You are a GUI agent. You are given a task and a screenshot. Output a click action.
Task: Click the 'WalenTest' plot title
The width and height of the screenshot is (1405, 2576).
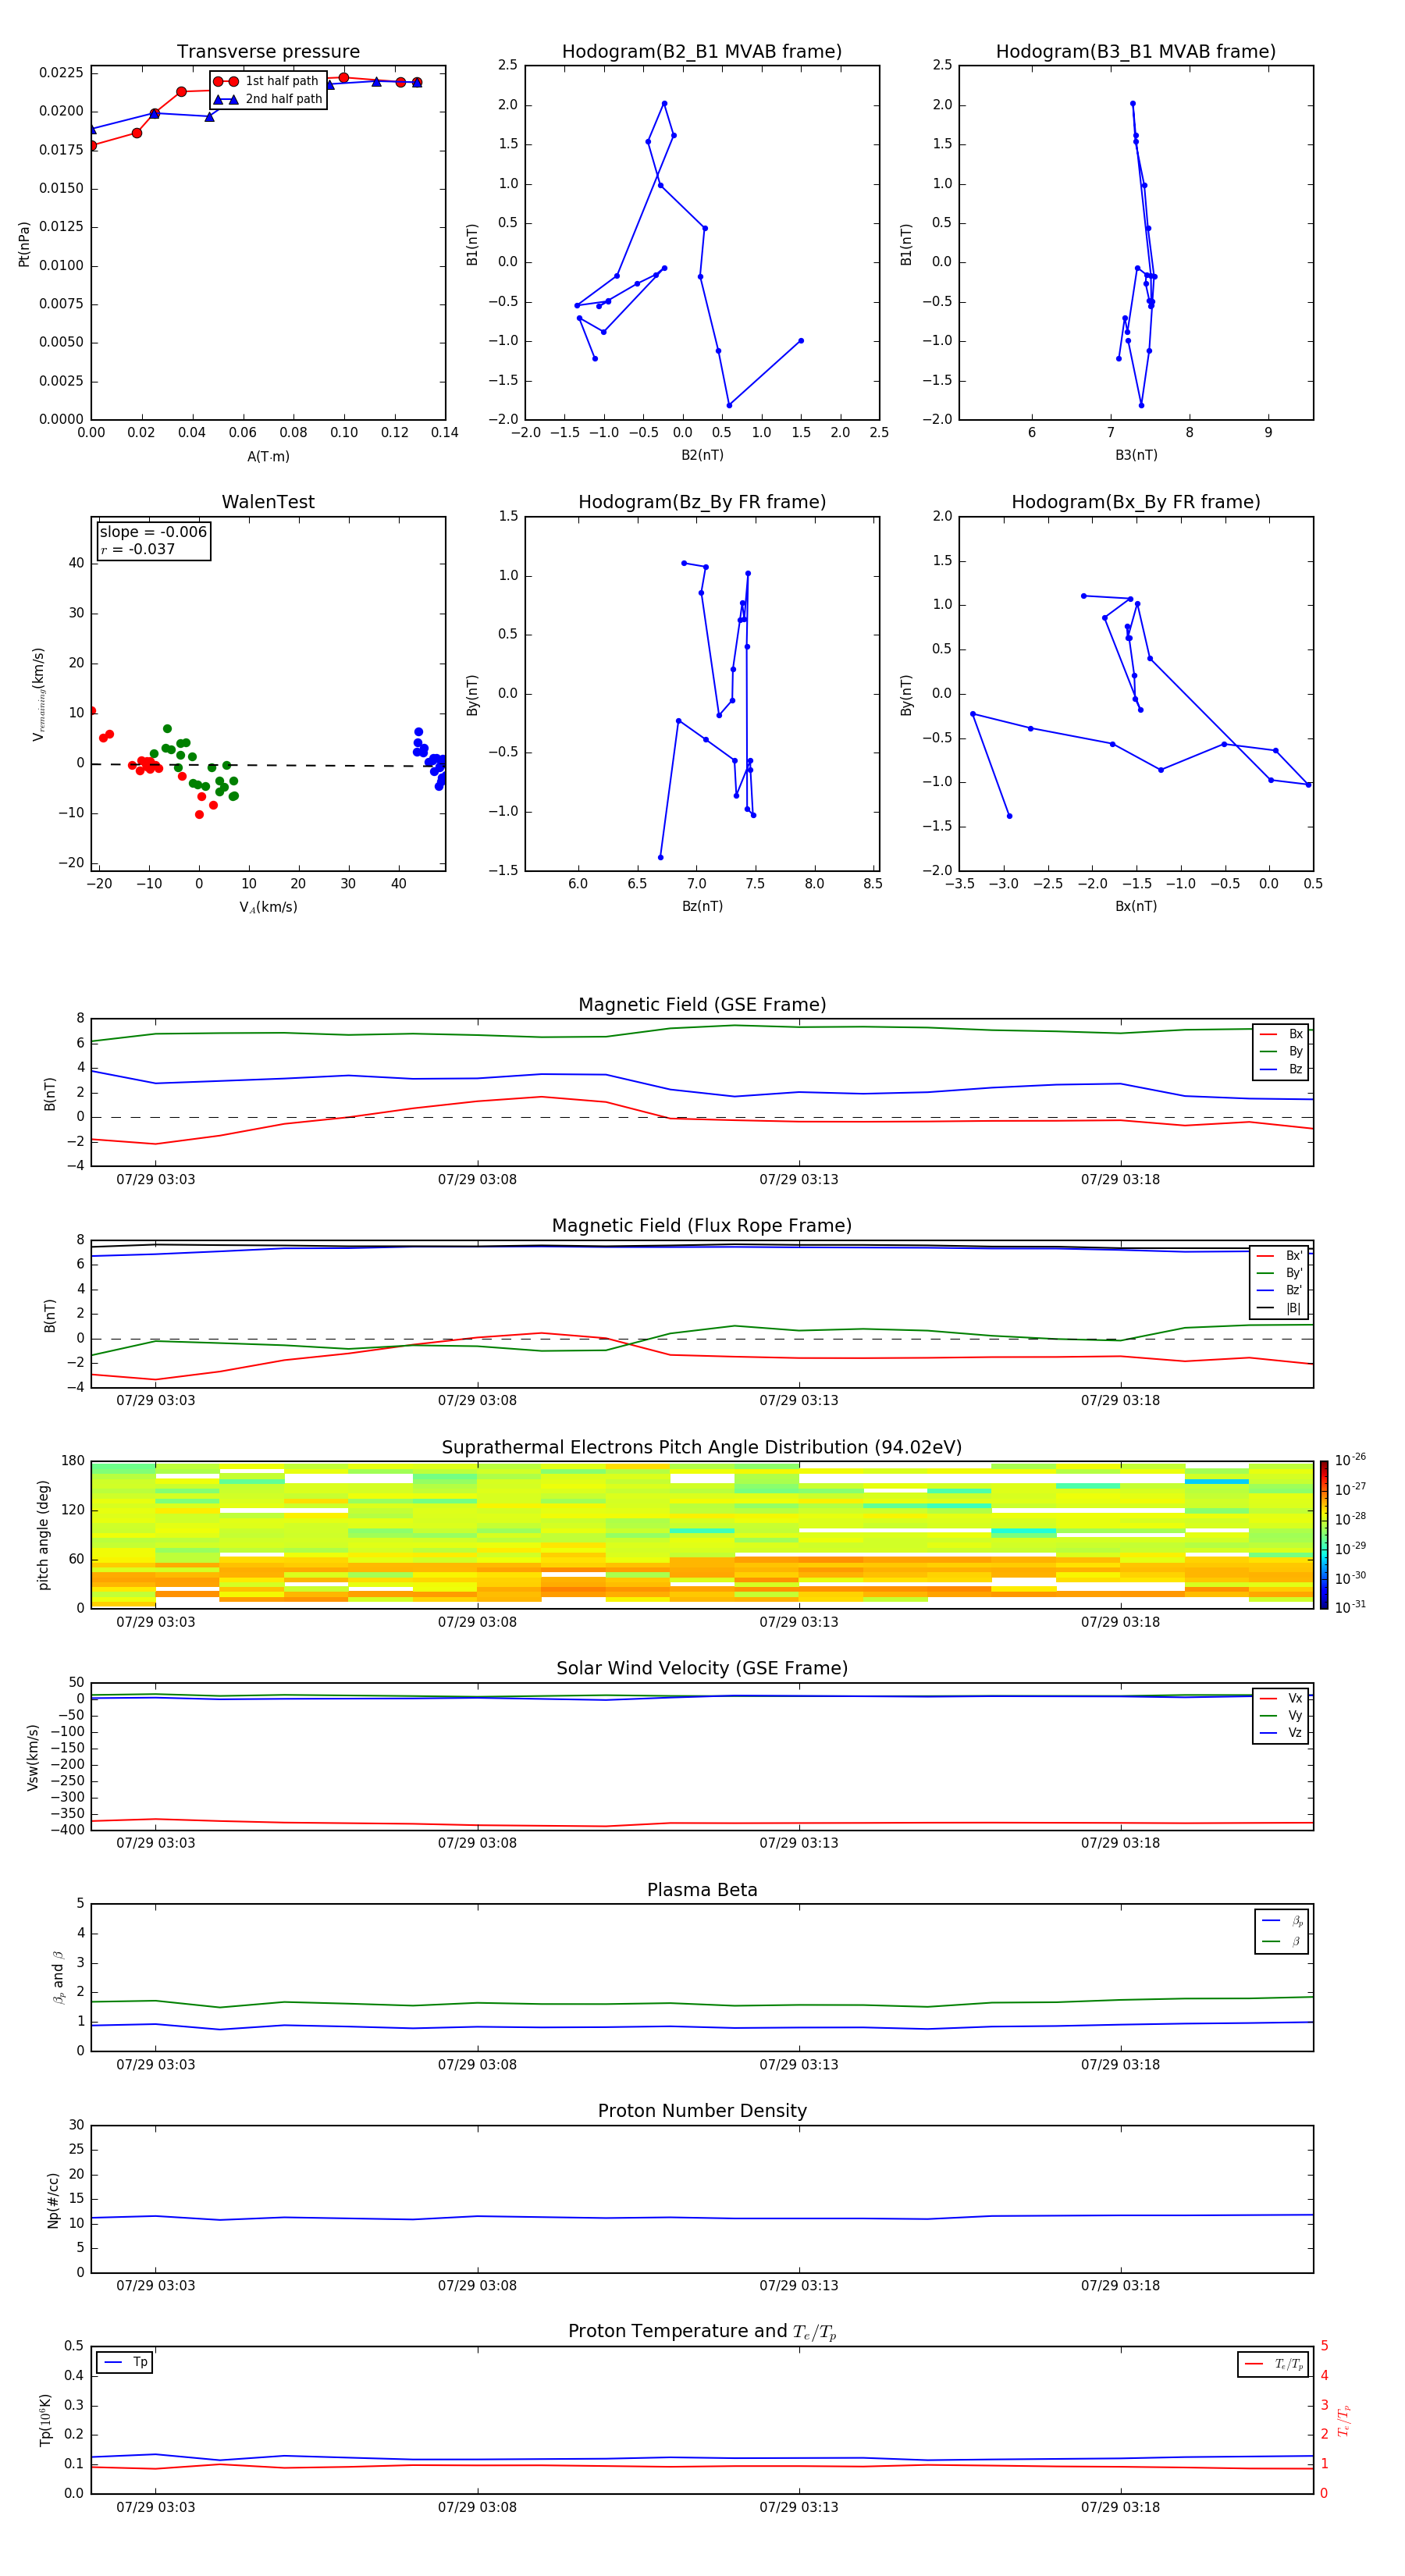268,502
